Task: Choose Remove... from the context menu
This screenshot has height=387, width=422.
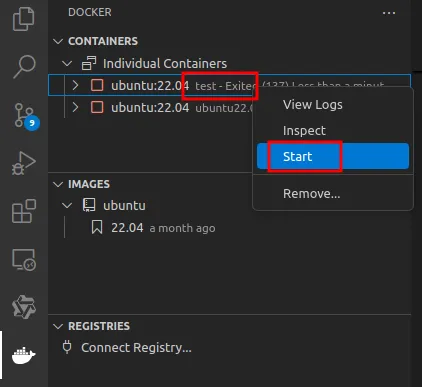Action: [x=333, y=193]
